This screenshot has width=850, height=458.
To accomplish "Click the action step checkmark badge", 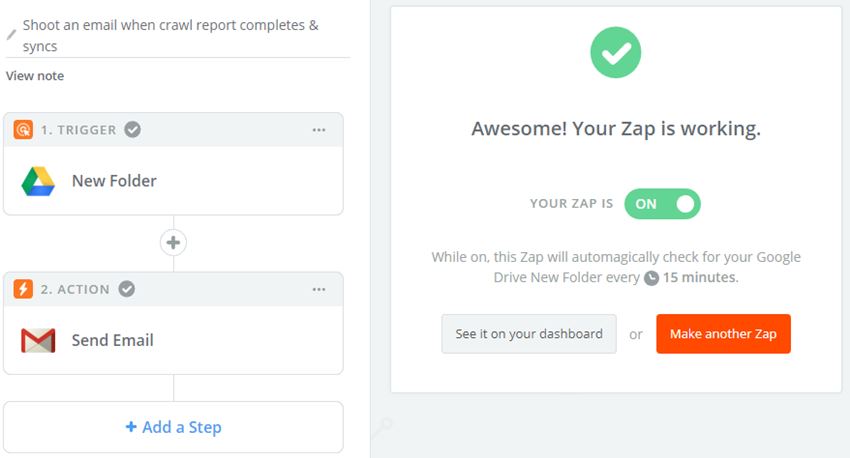I will click(126, 289).
